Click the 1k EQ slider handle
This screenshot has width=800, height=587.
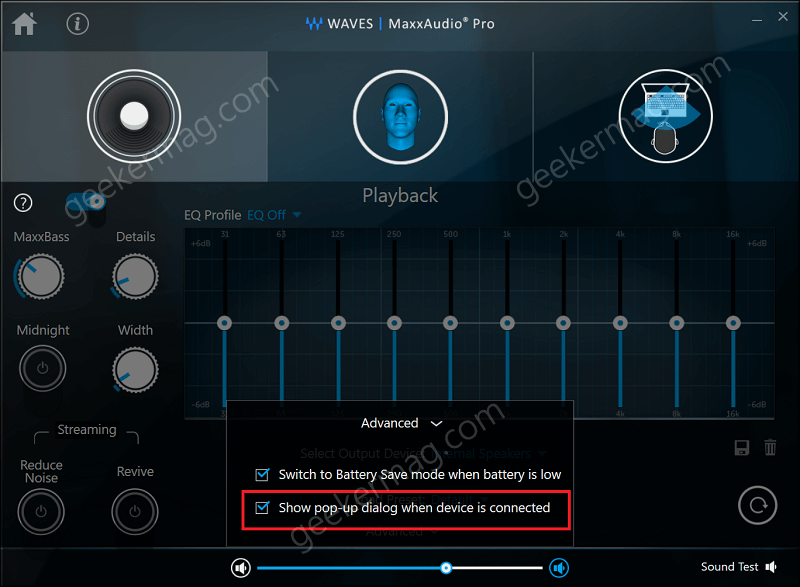tap(507, 323)
